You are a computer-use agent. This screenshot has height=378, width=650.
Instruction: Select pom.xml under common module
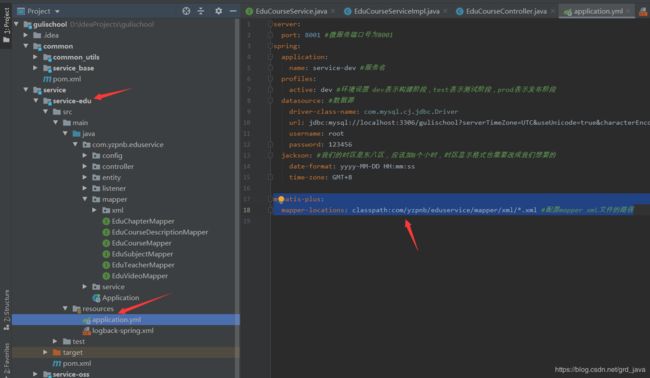tap(62, 79)
